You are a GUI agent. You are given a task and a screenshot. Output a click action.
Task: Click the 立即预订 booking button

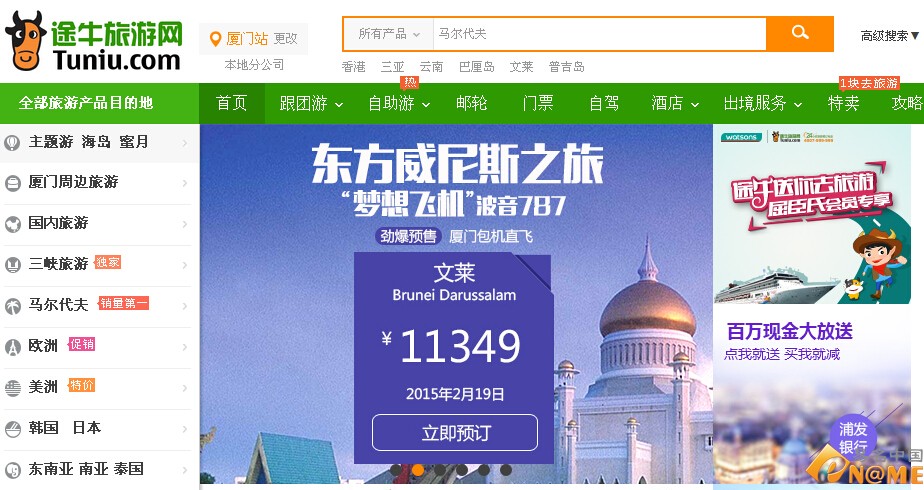coord(455,433)
